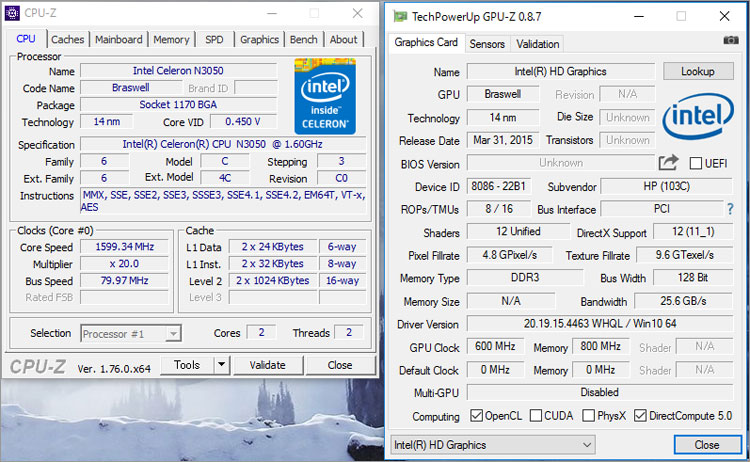The width and height of the screenshot is (750, 462).
Task: Click the GPU-Z Name field Intel(R) HD Graphics
Action: (x=561, y=71)
